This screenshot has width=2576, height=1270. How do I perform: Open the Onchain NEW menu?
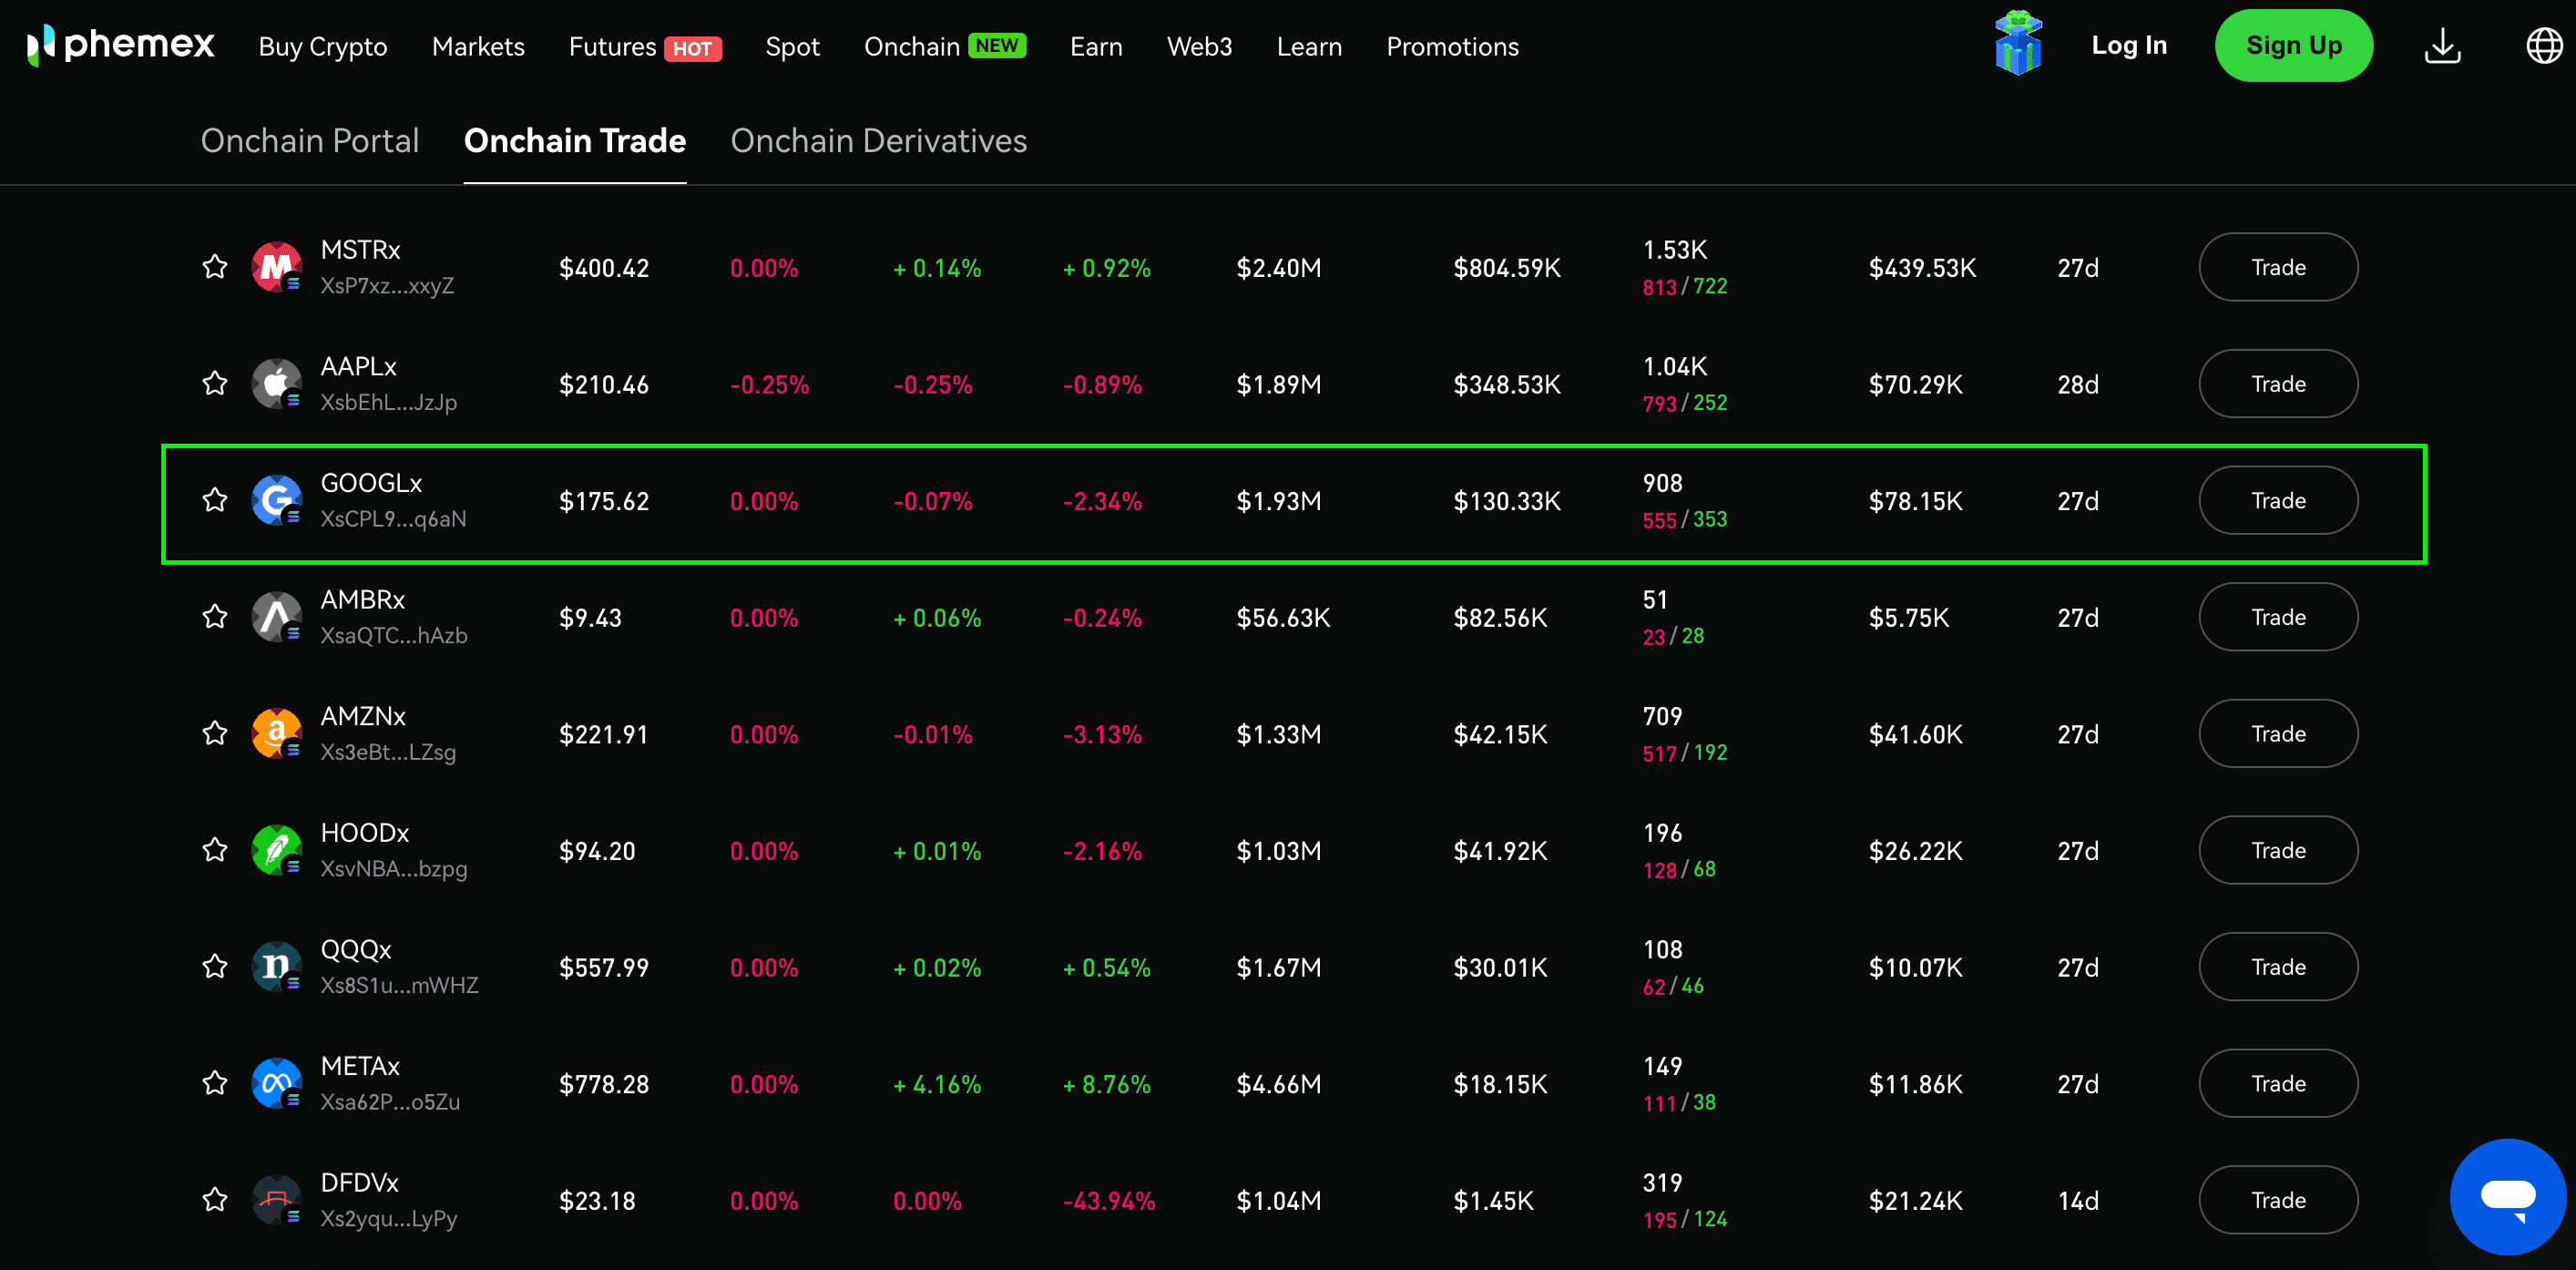click(944, 47)
